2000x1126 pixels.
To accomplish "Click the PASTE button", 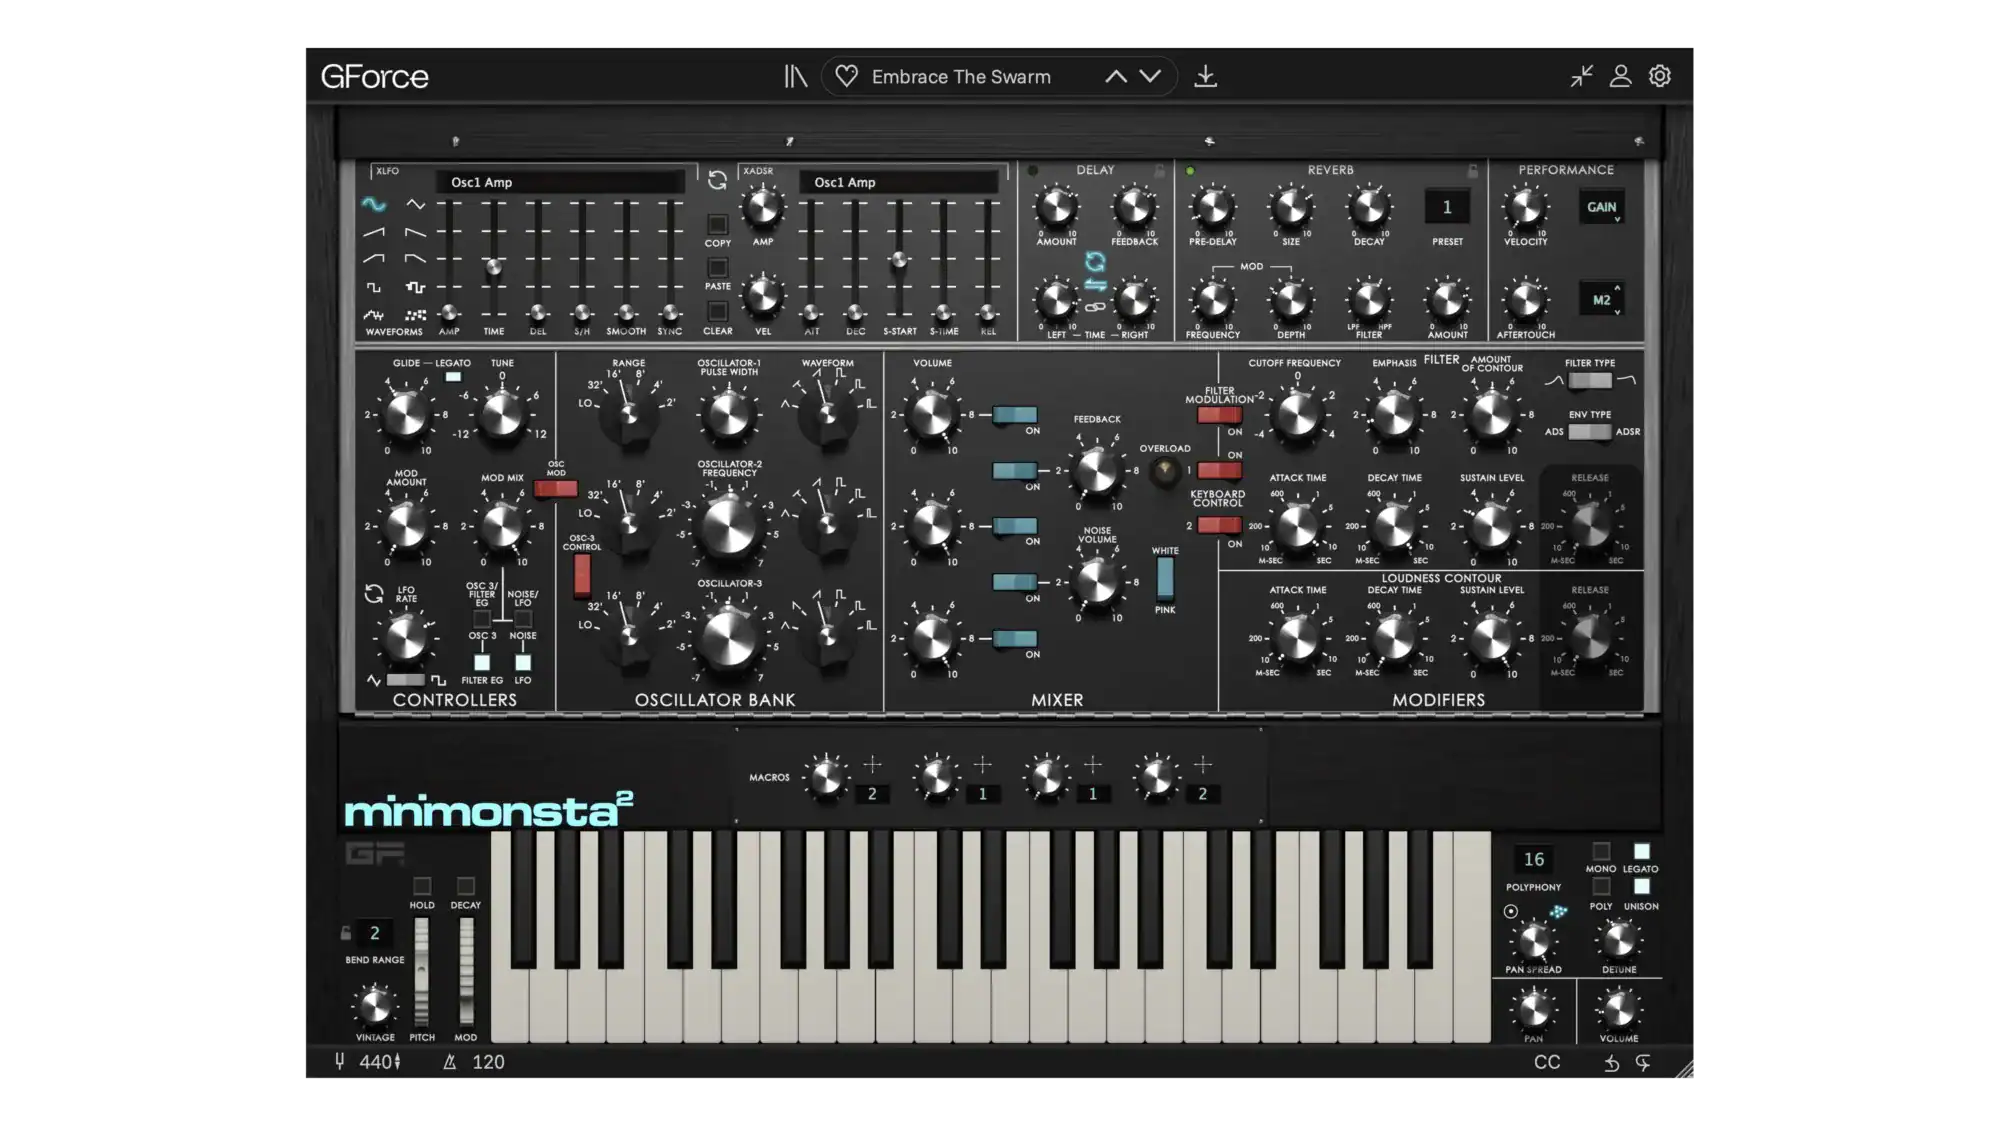I will tap(717, 268).
